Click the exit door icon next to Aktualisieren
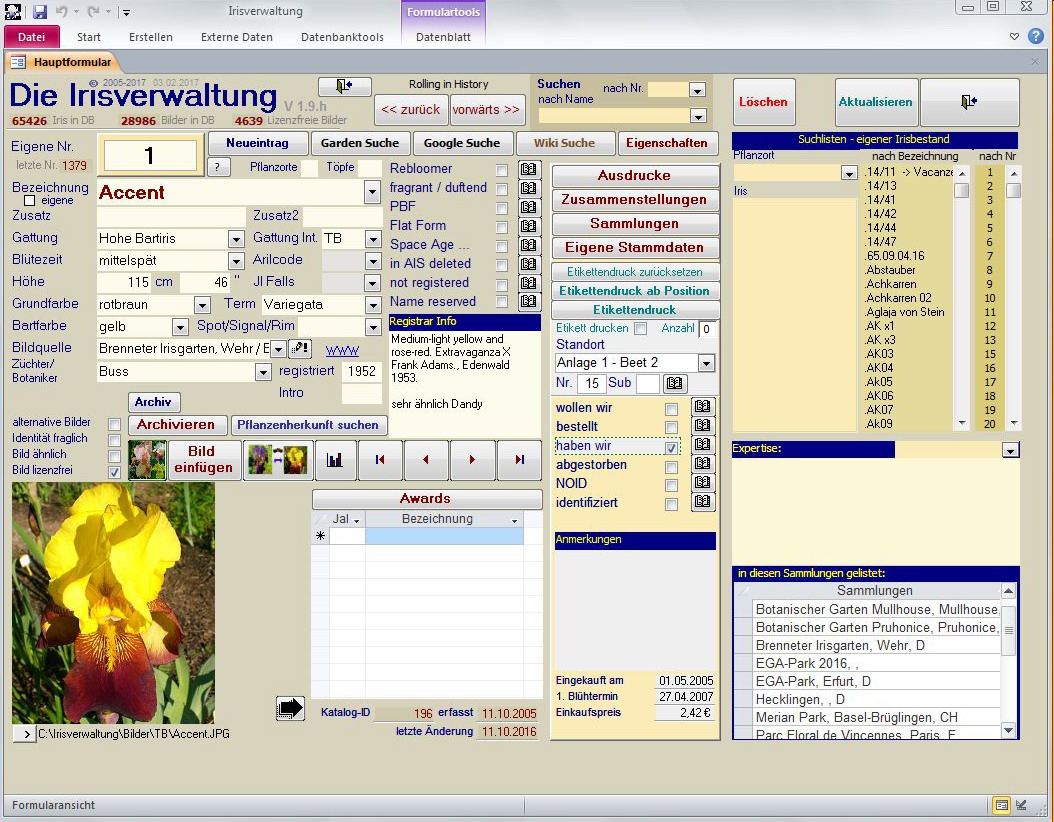Viewport: 1054px width, 822px height. [x=969, y=102]
